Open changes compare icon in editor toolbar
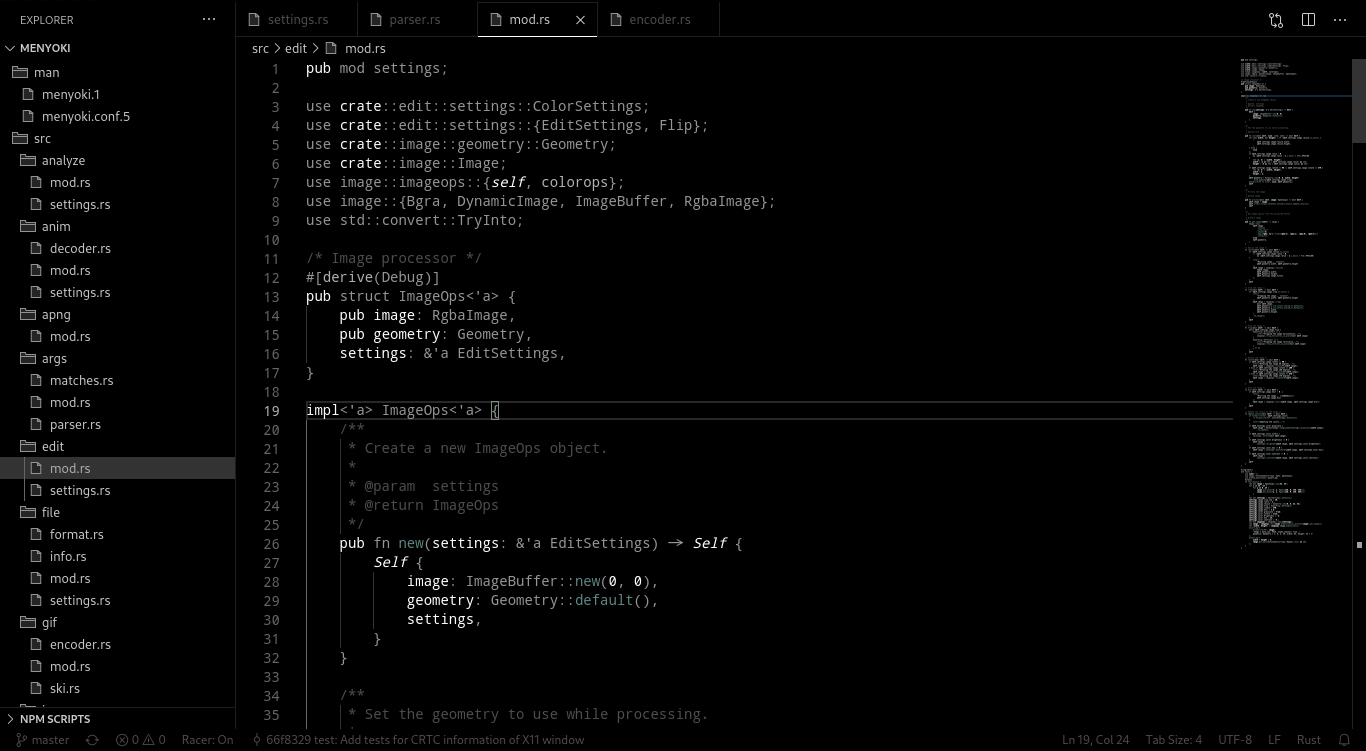The height and width of the screenshot is (751, 1366). 1276,19
